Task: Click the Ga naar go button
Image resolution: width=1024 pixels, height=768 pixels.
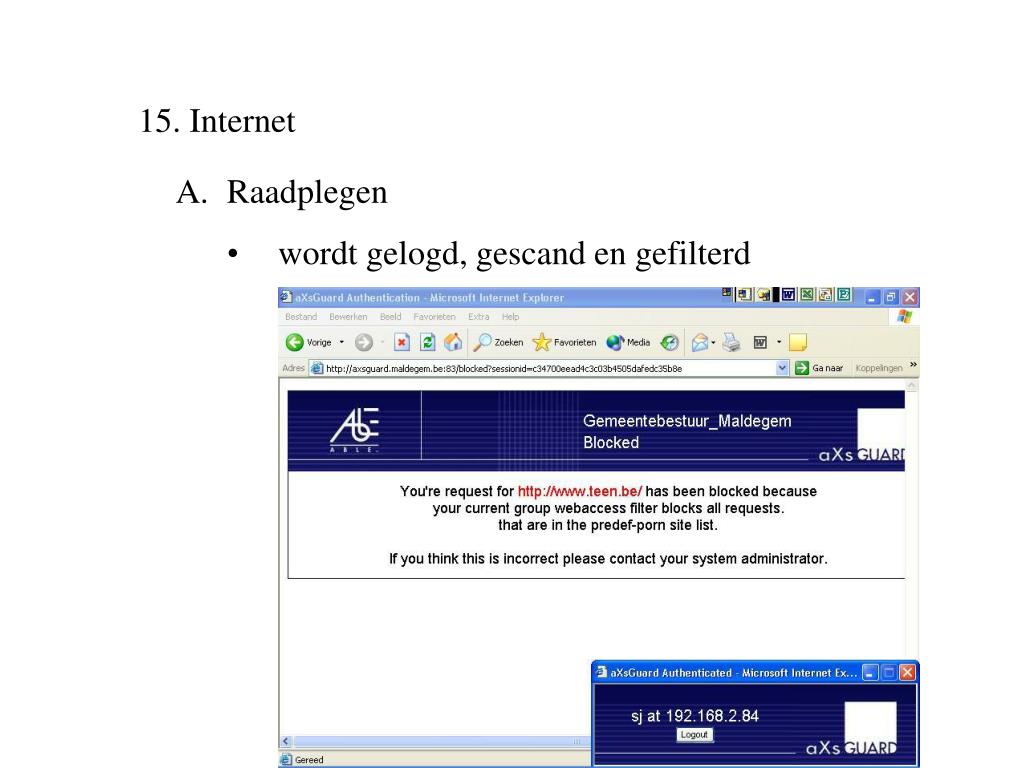Action: (819, 368)
